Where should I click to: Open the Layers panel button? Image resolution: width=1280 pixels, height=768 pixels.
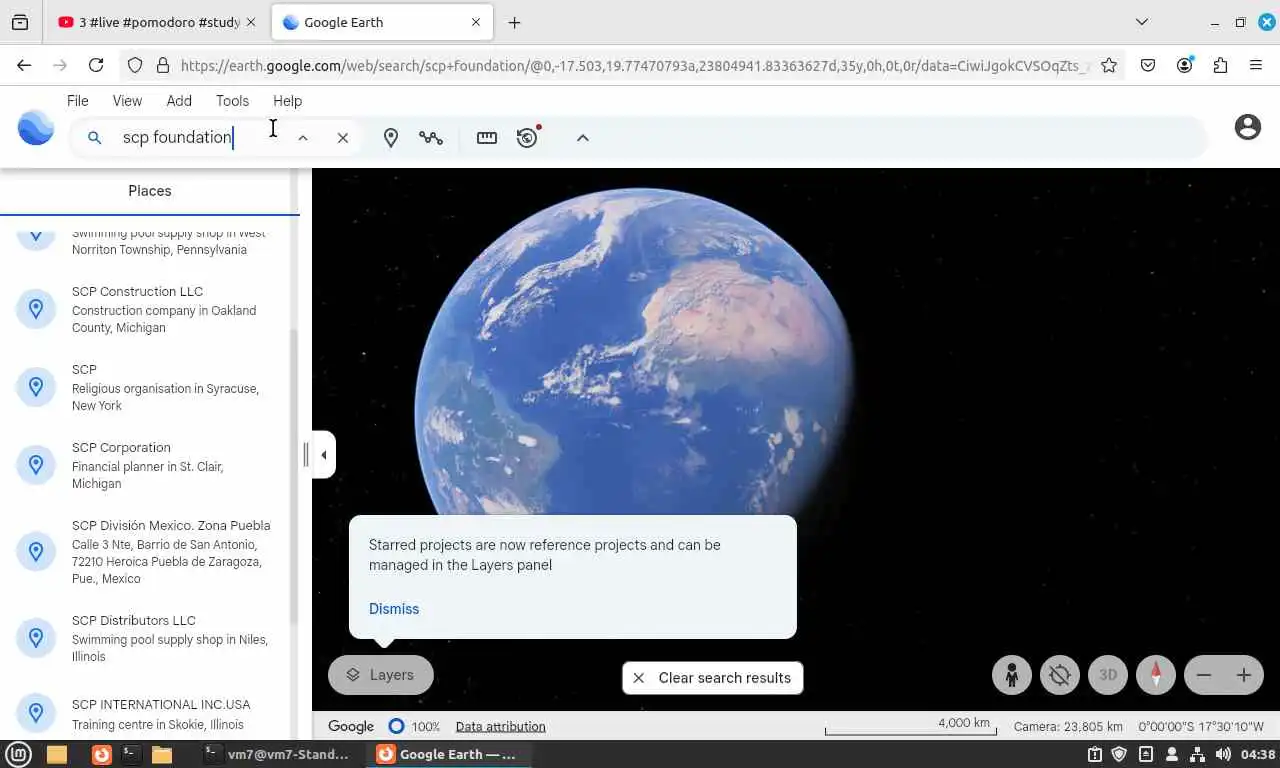pyautogui.click(x=381, y=675)
